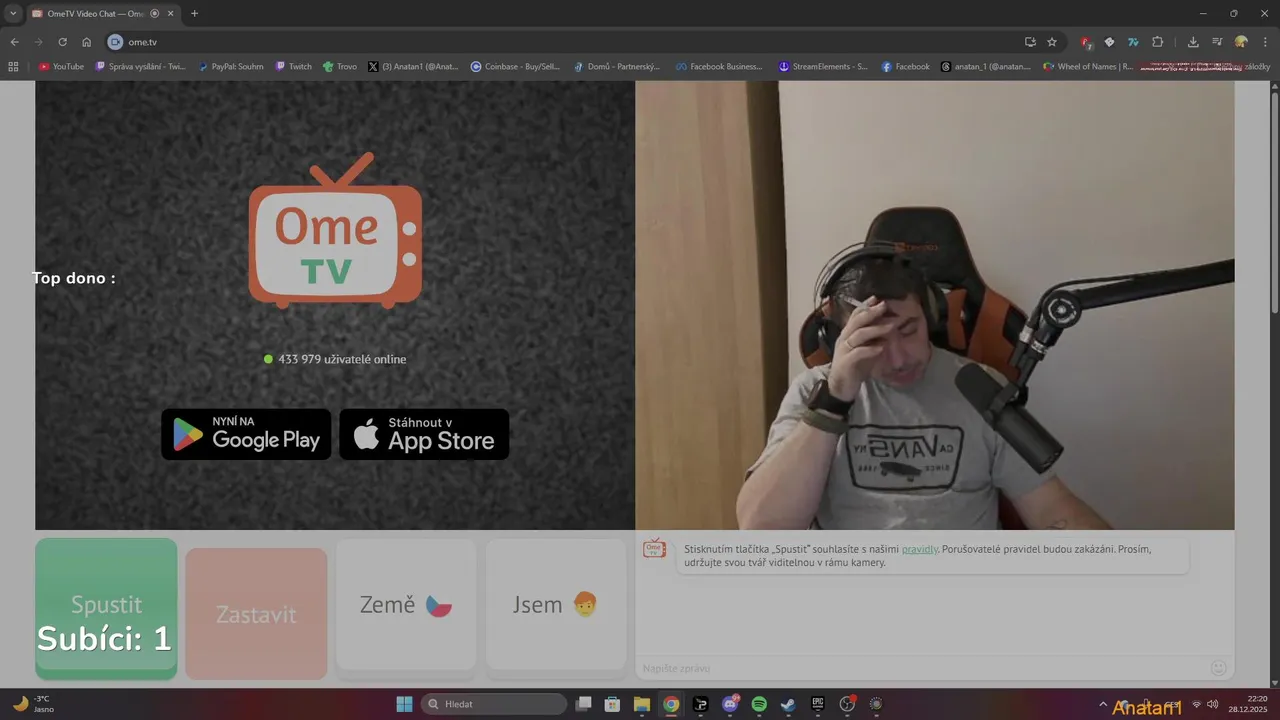
Task: Open the emoji picker smiley icon
Action: pyautogui.click(x=1218, y=667)
